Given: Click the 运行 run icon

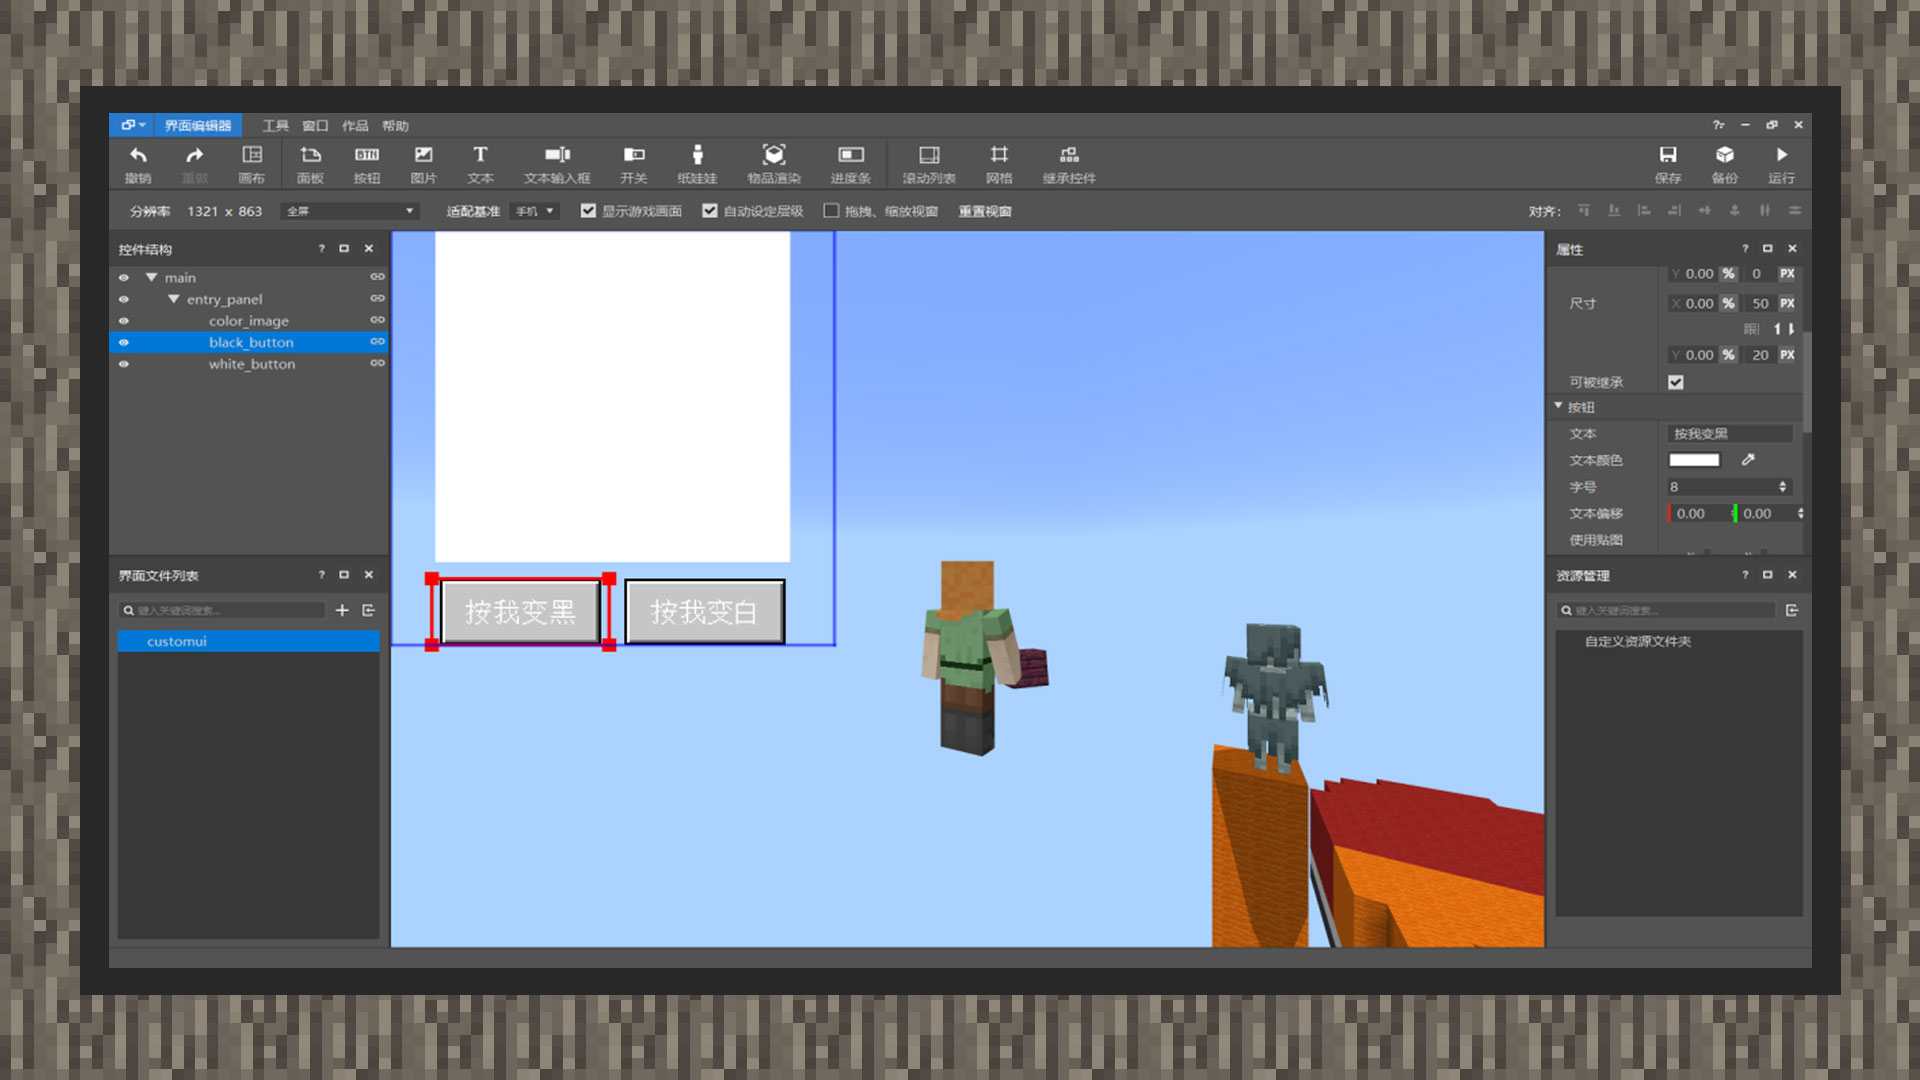Looking at the screenshot, I should pos(1782,155).
